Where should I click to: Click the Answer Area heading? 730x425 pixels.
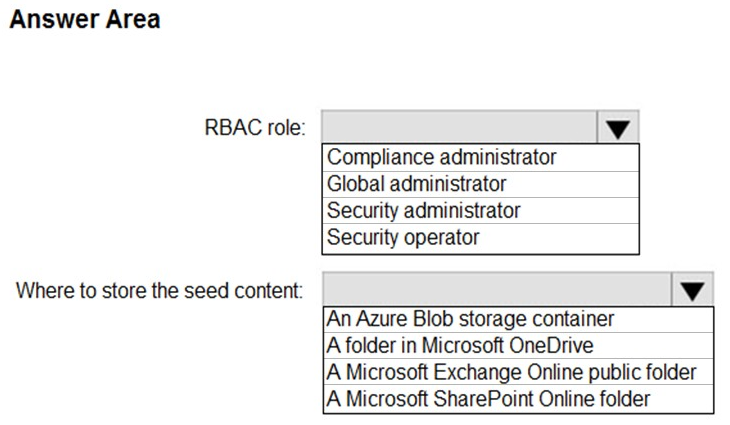coord(85,21)
